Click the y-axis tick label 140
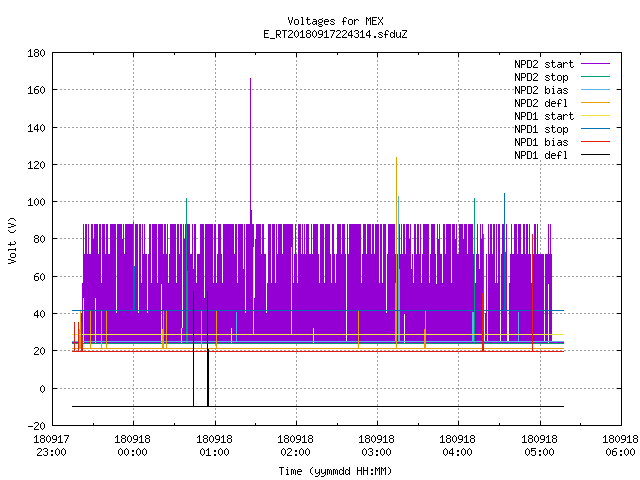Viewport: 640px width, 480px height. [36, 128]
